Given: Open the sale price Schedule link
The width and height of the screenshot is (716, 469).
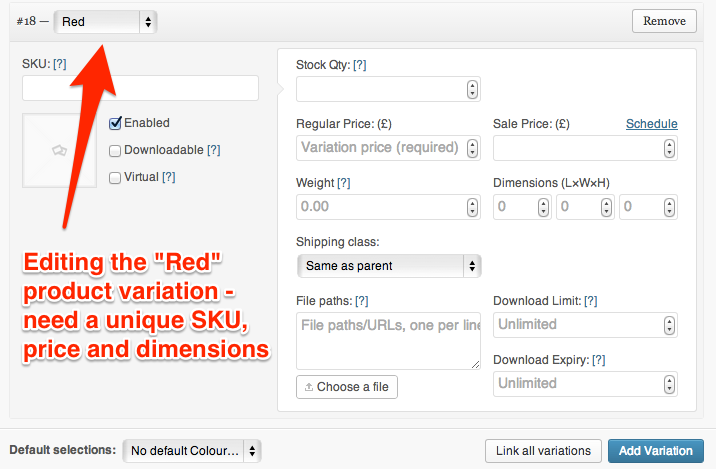Looking at the screenshot, I should pos(651,124).
